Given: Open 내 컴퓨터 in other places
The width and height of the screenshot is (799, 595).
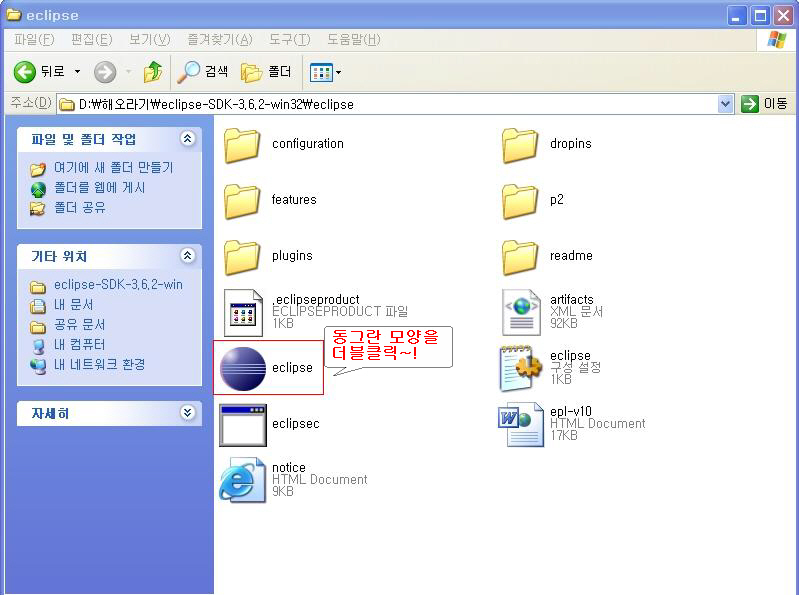Looking at the screenshot, I should click(x=79, y=344).
